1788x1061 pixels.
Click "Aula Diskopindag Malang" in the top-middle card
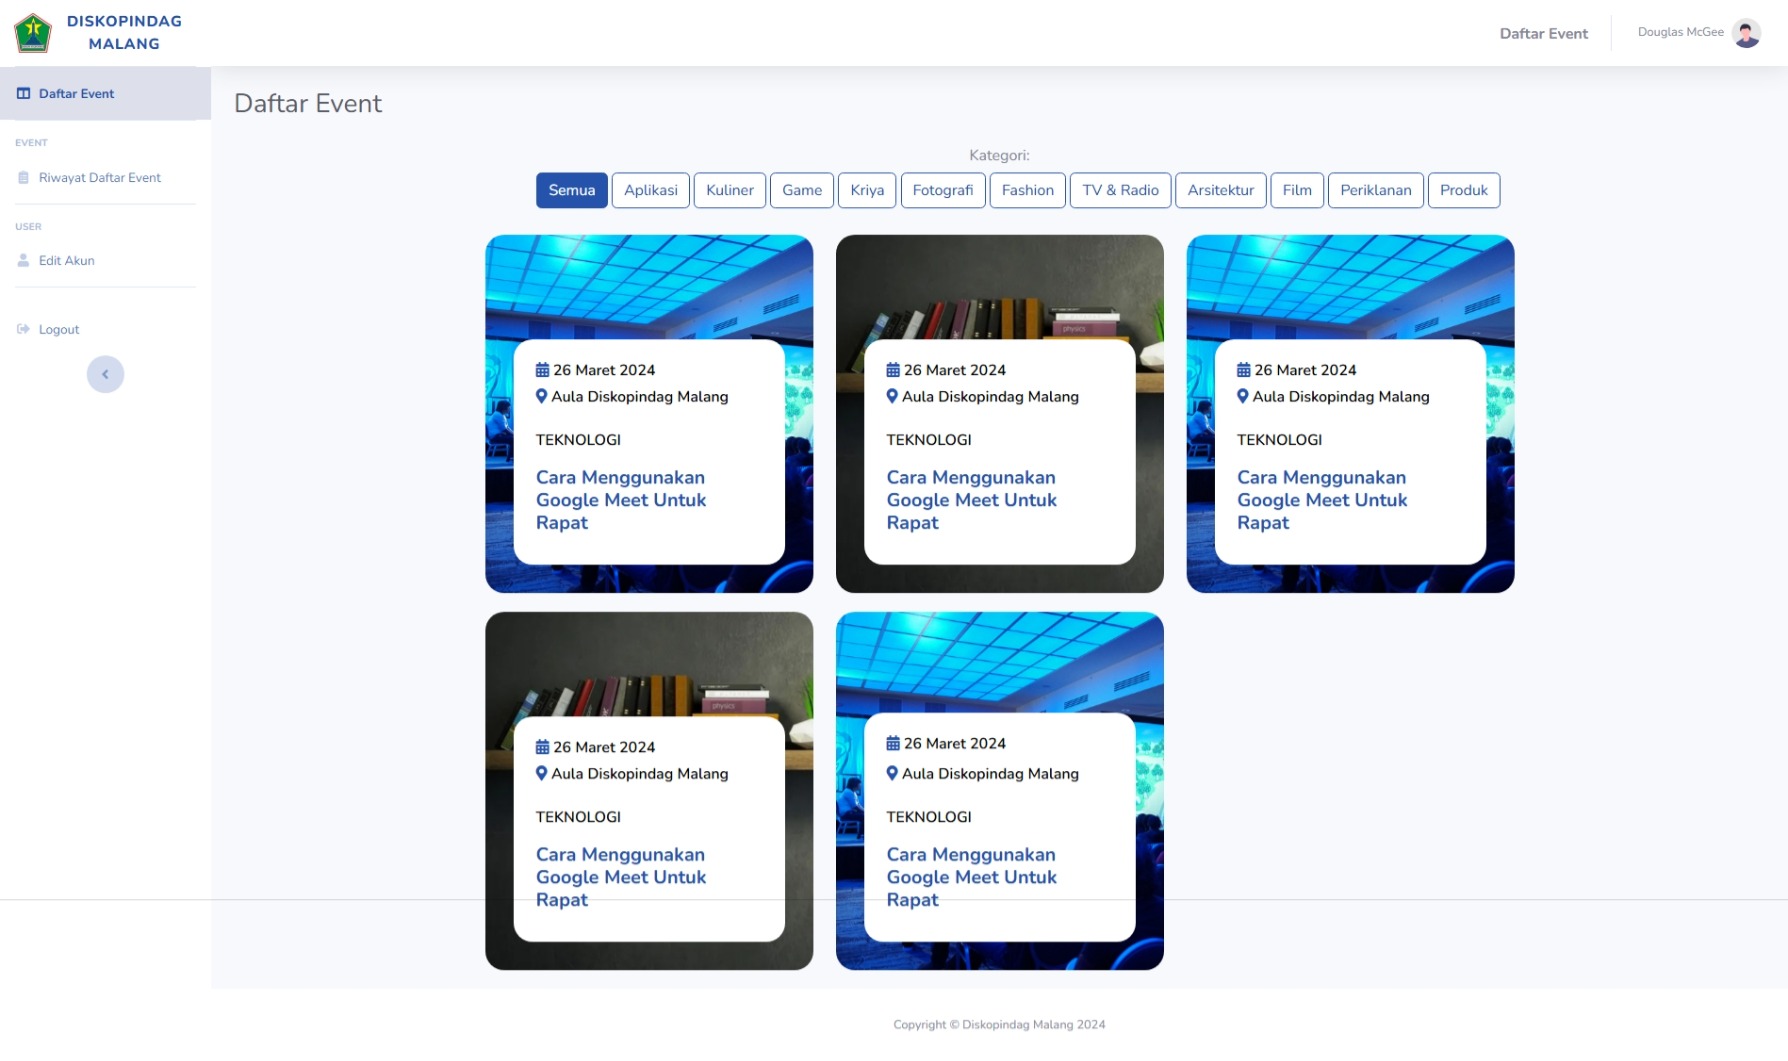pyautogui.click(x=990, y=397)
